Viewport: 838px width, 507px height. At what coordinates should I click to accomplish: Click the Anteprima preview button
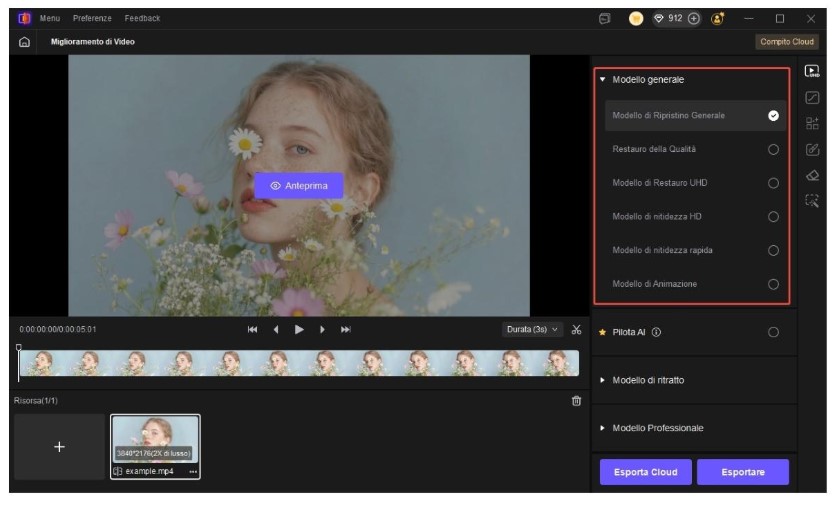pyautogui.click(x=299, y=186)
